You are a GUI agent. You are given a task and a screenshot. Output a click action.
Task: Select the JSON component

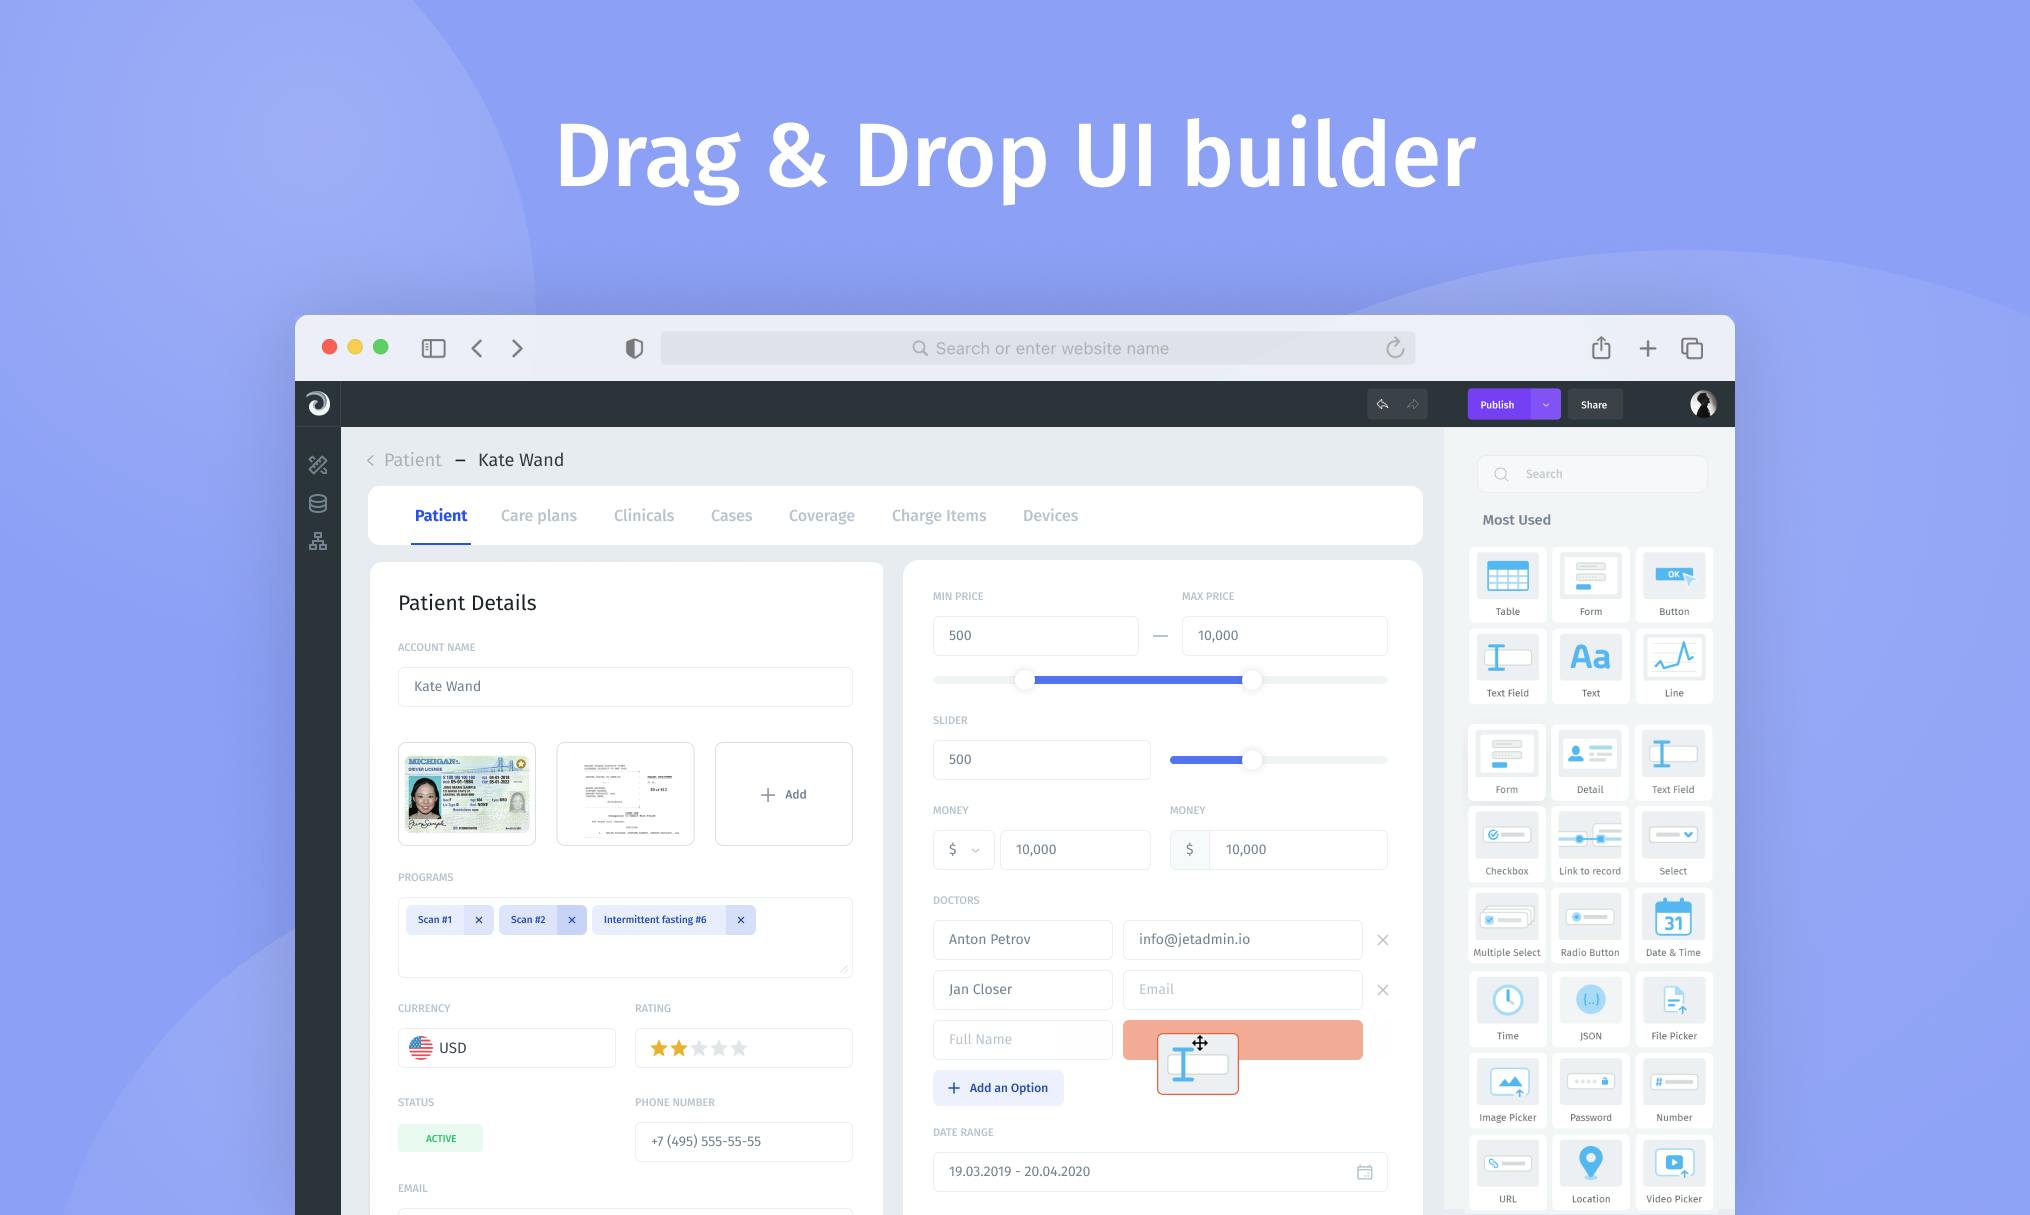pos(1590,1010)
